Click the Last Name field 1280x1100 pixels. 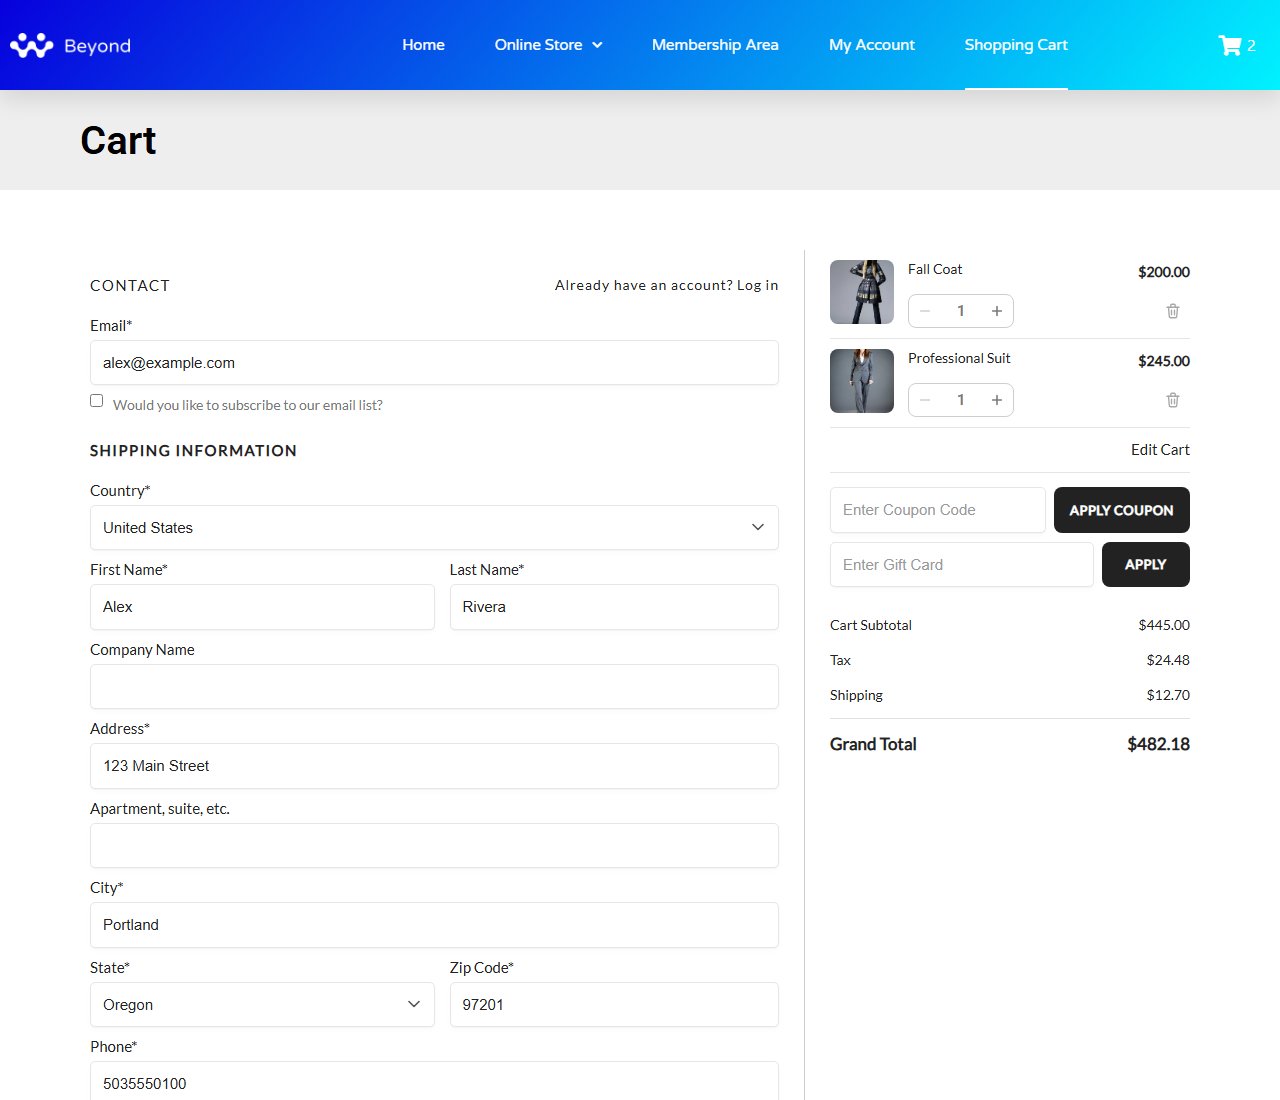click(x=614, y=607)
